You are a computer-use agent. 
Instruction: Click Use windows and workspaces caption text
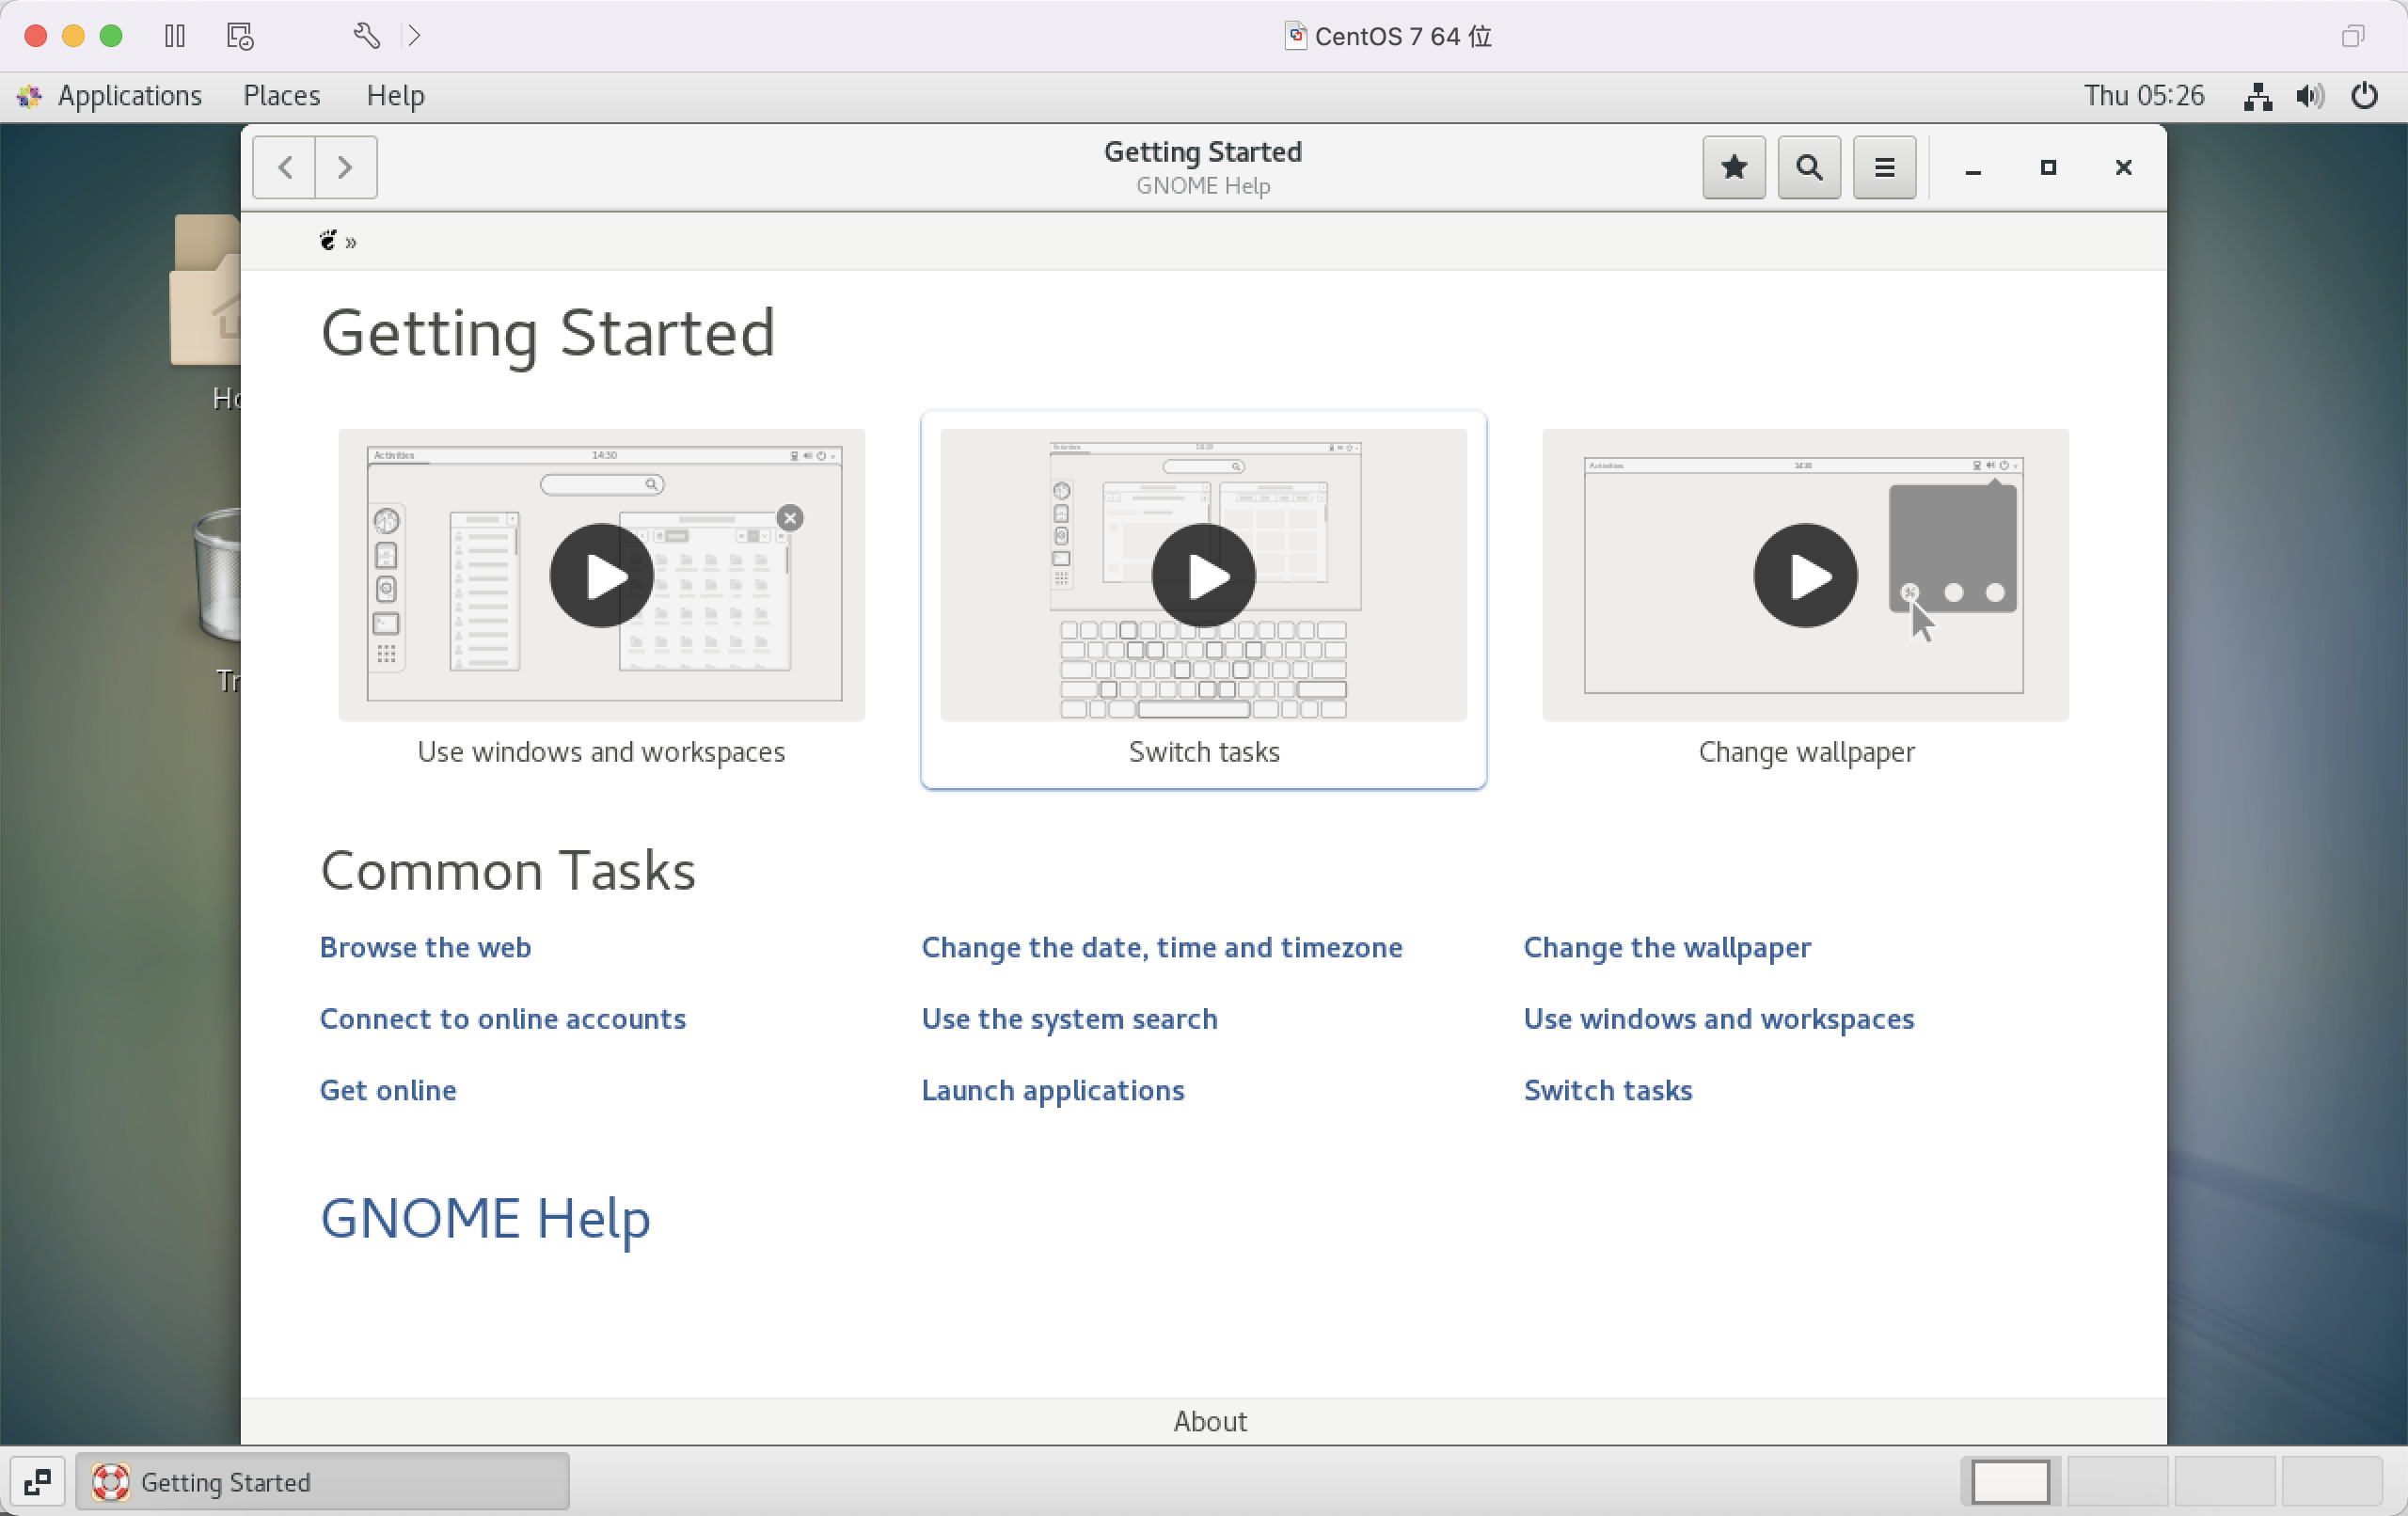(x=601, y=752)
